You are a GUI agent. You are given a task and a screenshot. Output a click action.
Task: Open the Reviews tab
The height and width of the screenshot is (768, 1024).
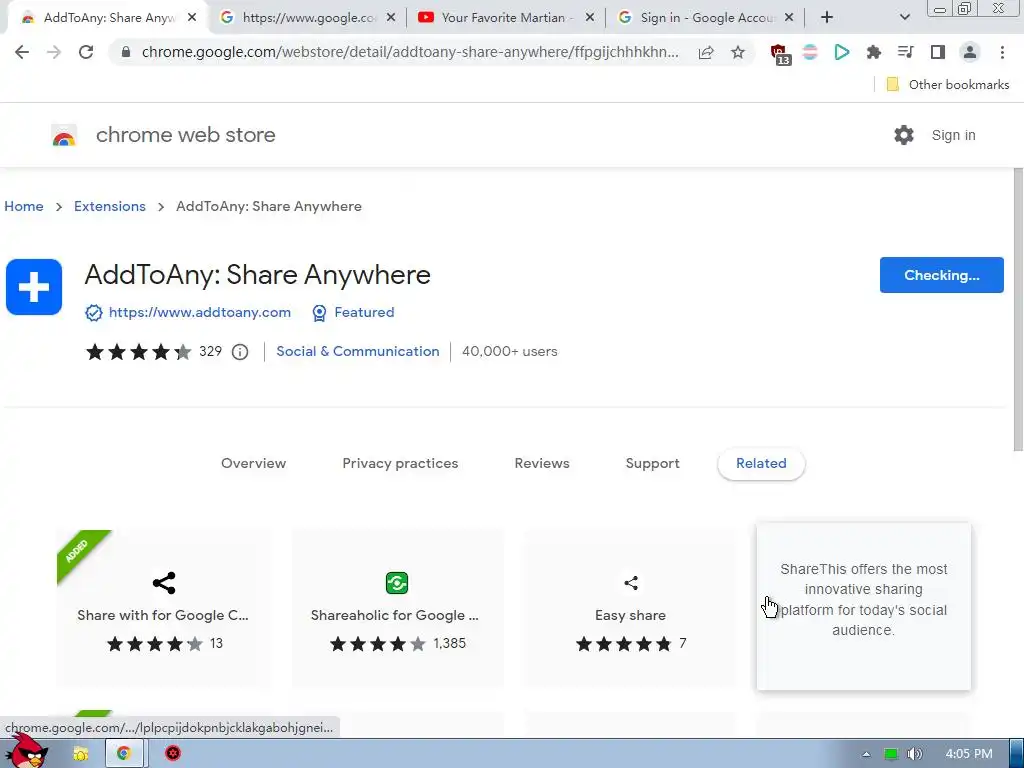point(542,464)
